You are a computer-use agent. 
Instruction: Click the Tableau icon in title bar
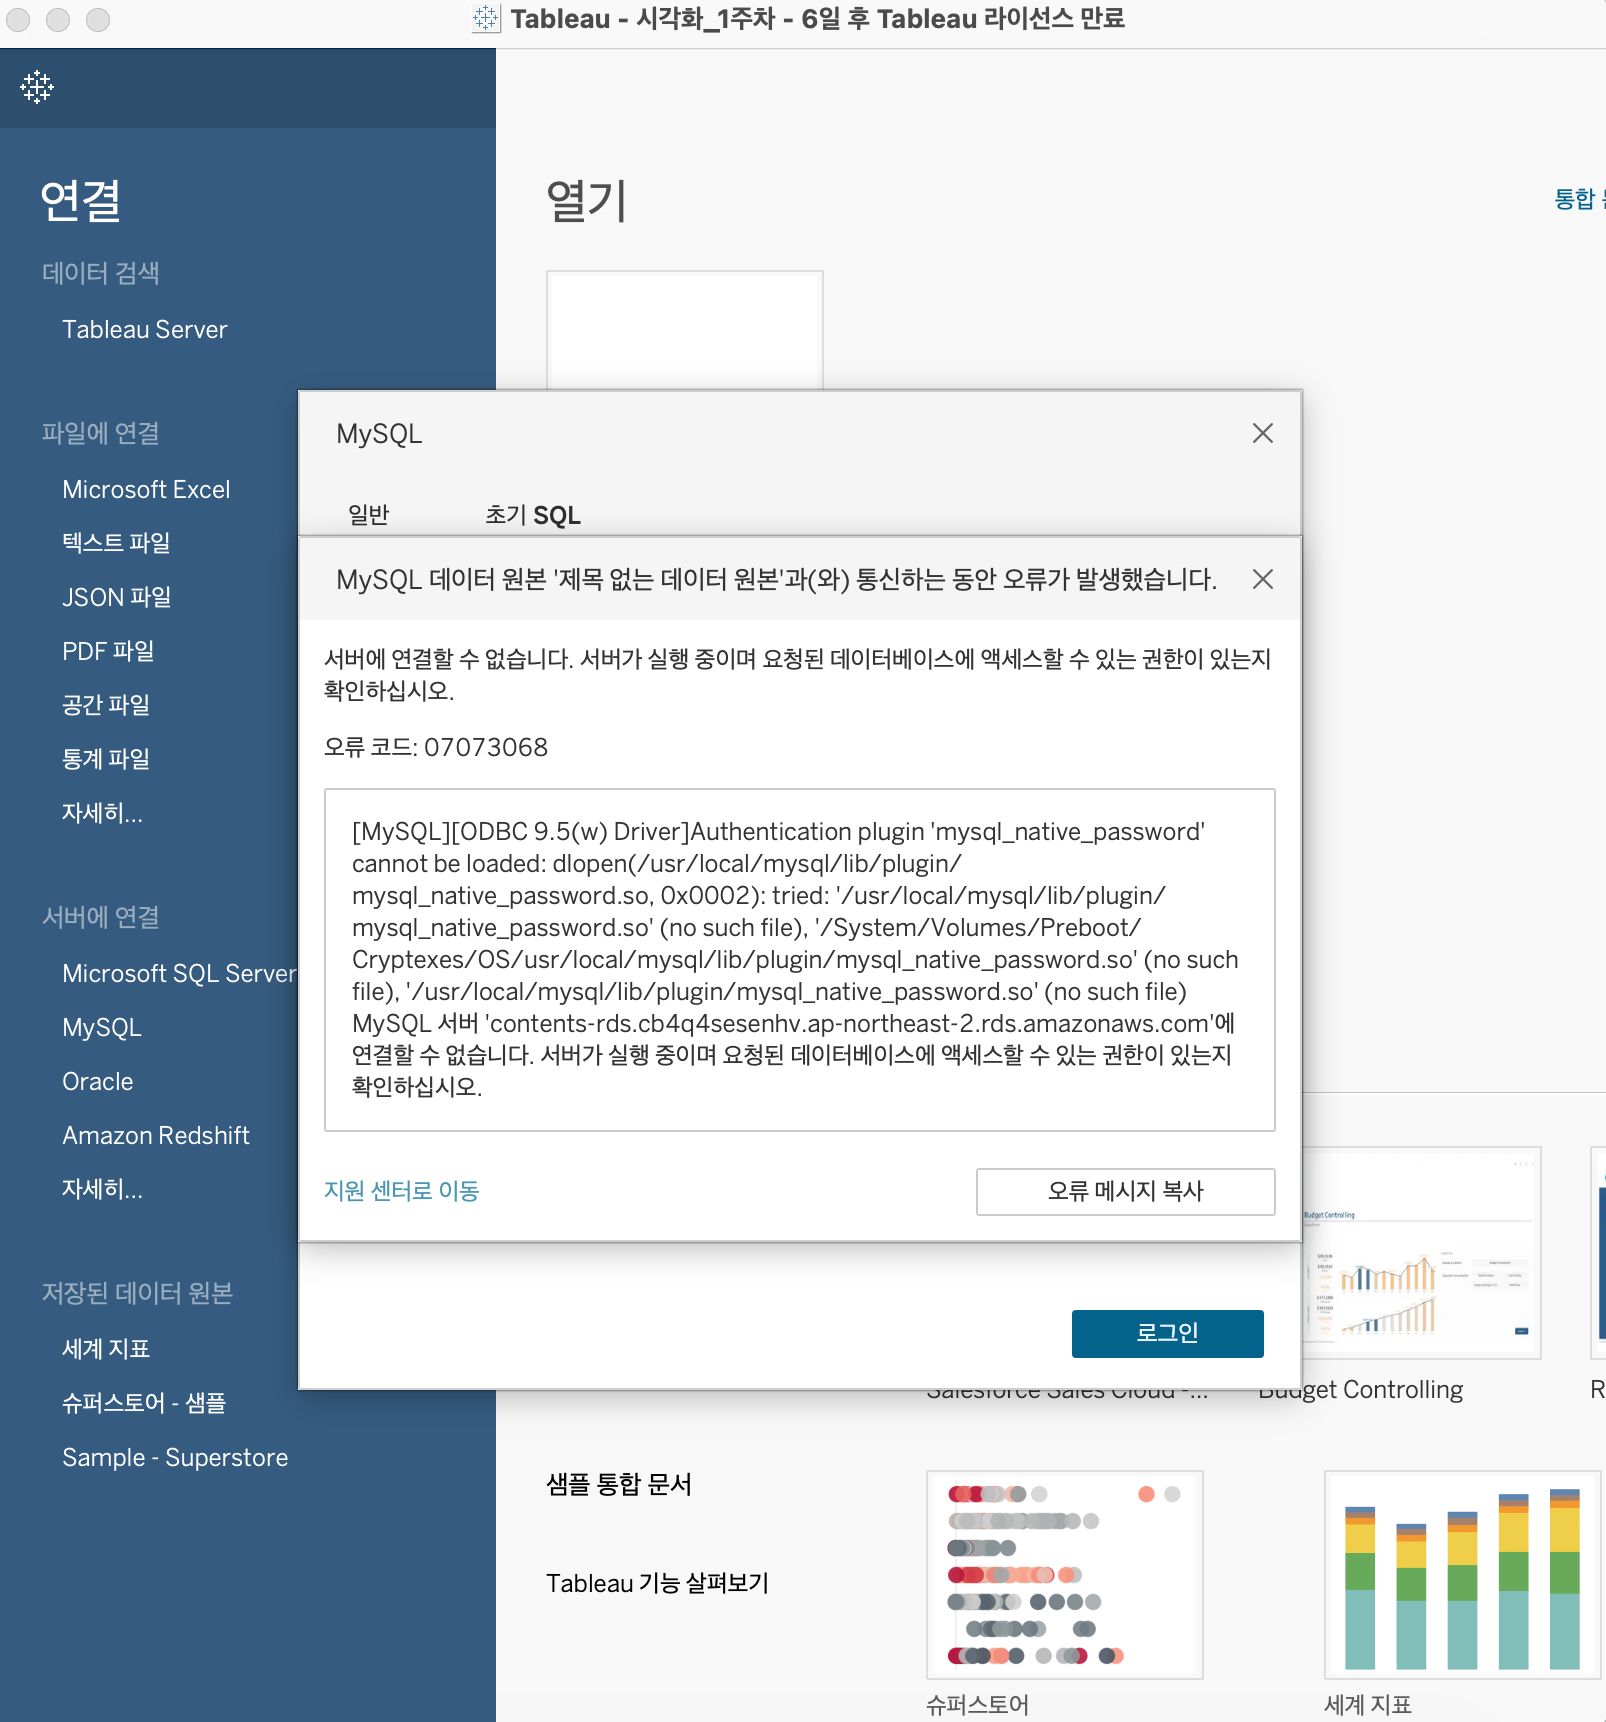click(x=486, y=18)
